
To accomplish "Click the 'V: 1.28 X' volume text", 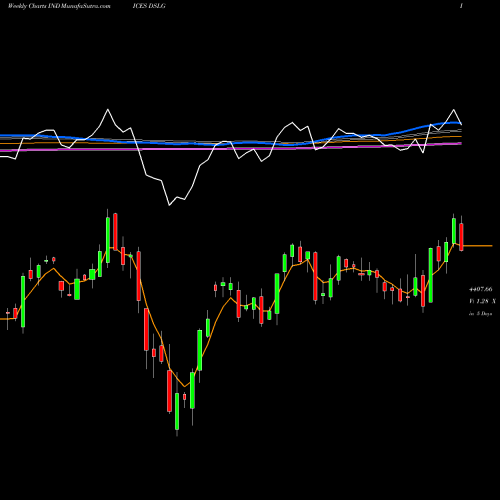I will pos(482,301).
